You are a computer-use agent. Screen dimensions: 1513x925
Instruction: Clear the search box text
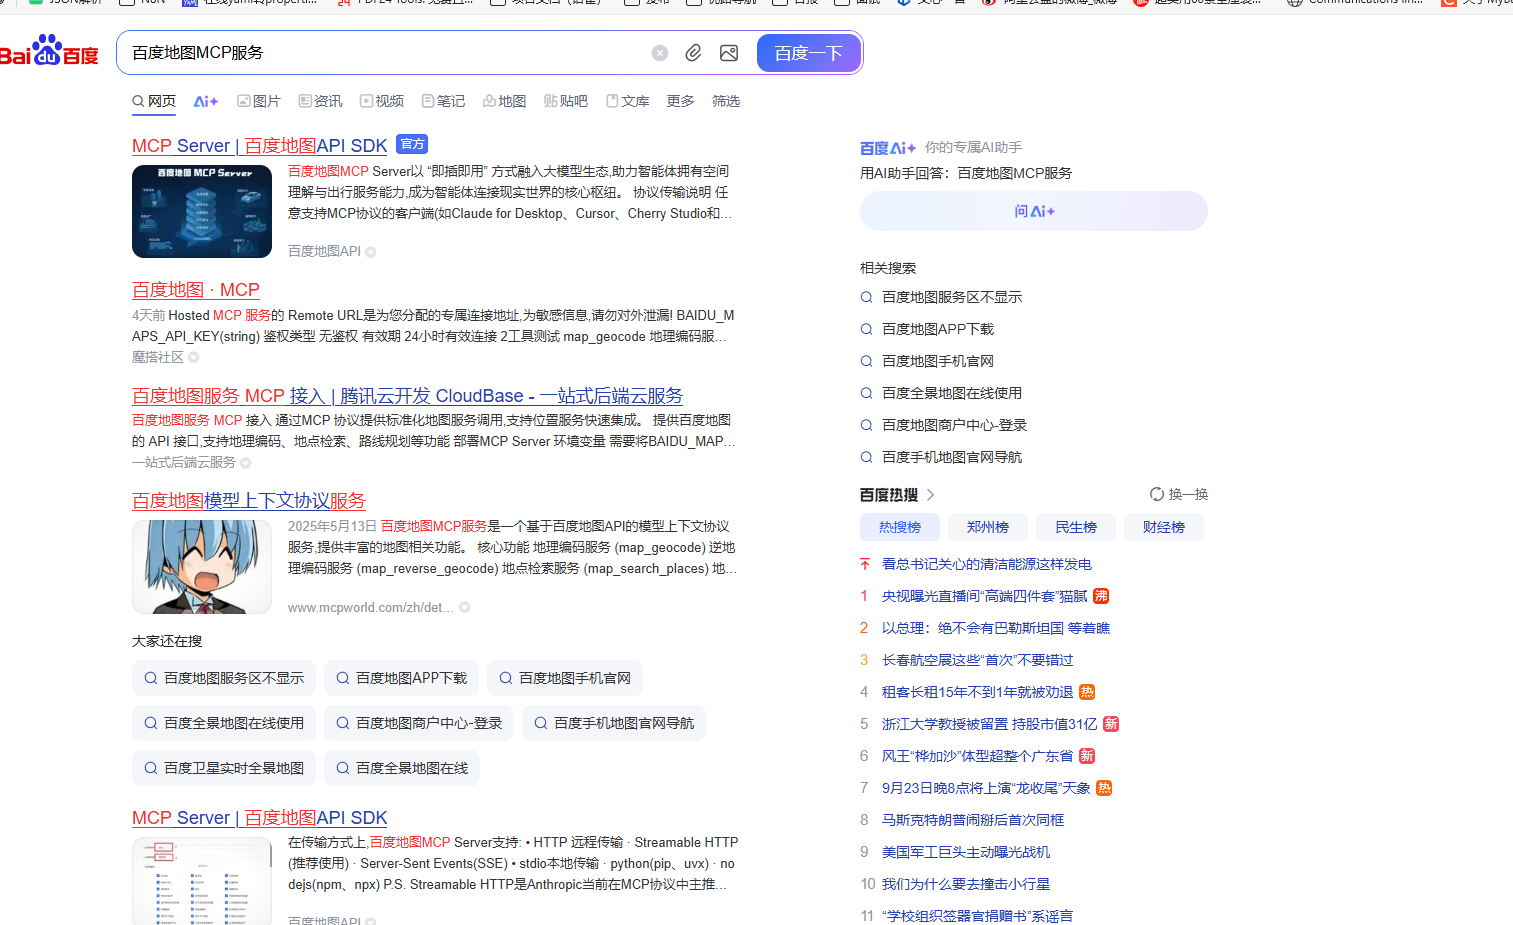click(660, 53)
